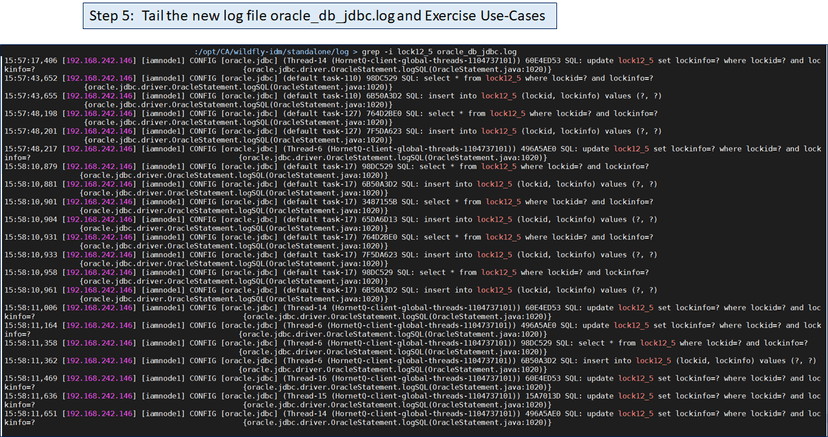Select the 15:58:11,164 log entry timestamp
The height and width of the screenshot is (437, 828).
coord(29,324)
